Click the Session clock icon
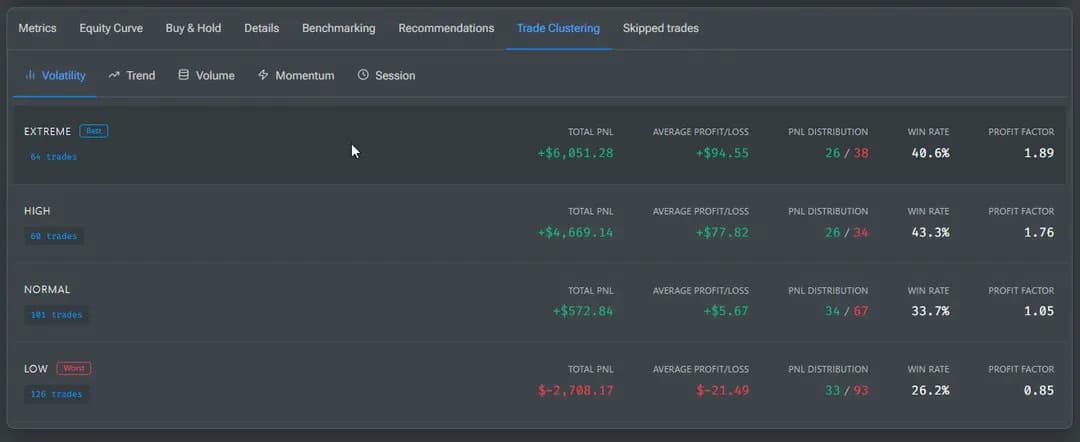The image size is (1080, 442). coord(363,75)
